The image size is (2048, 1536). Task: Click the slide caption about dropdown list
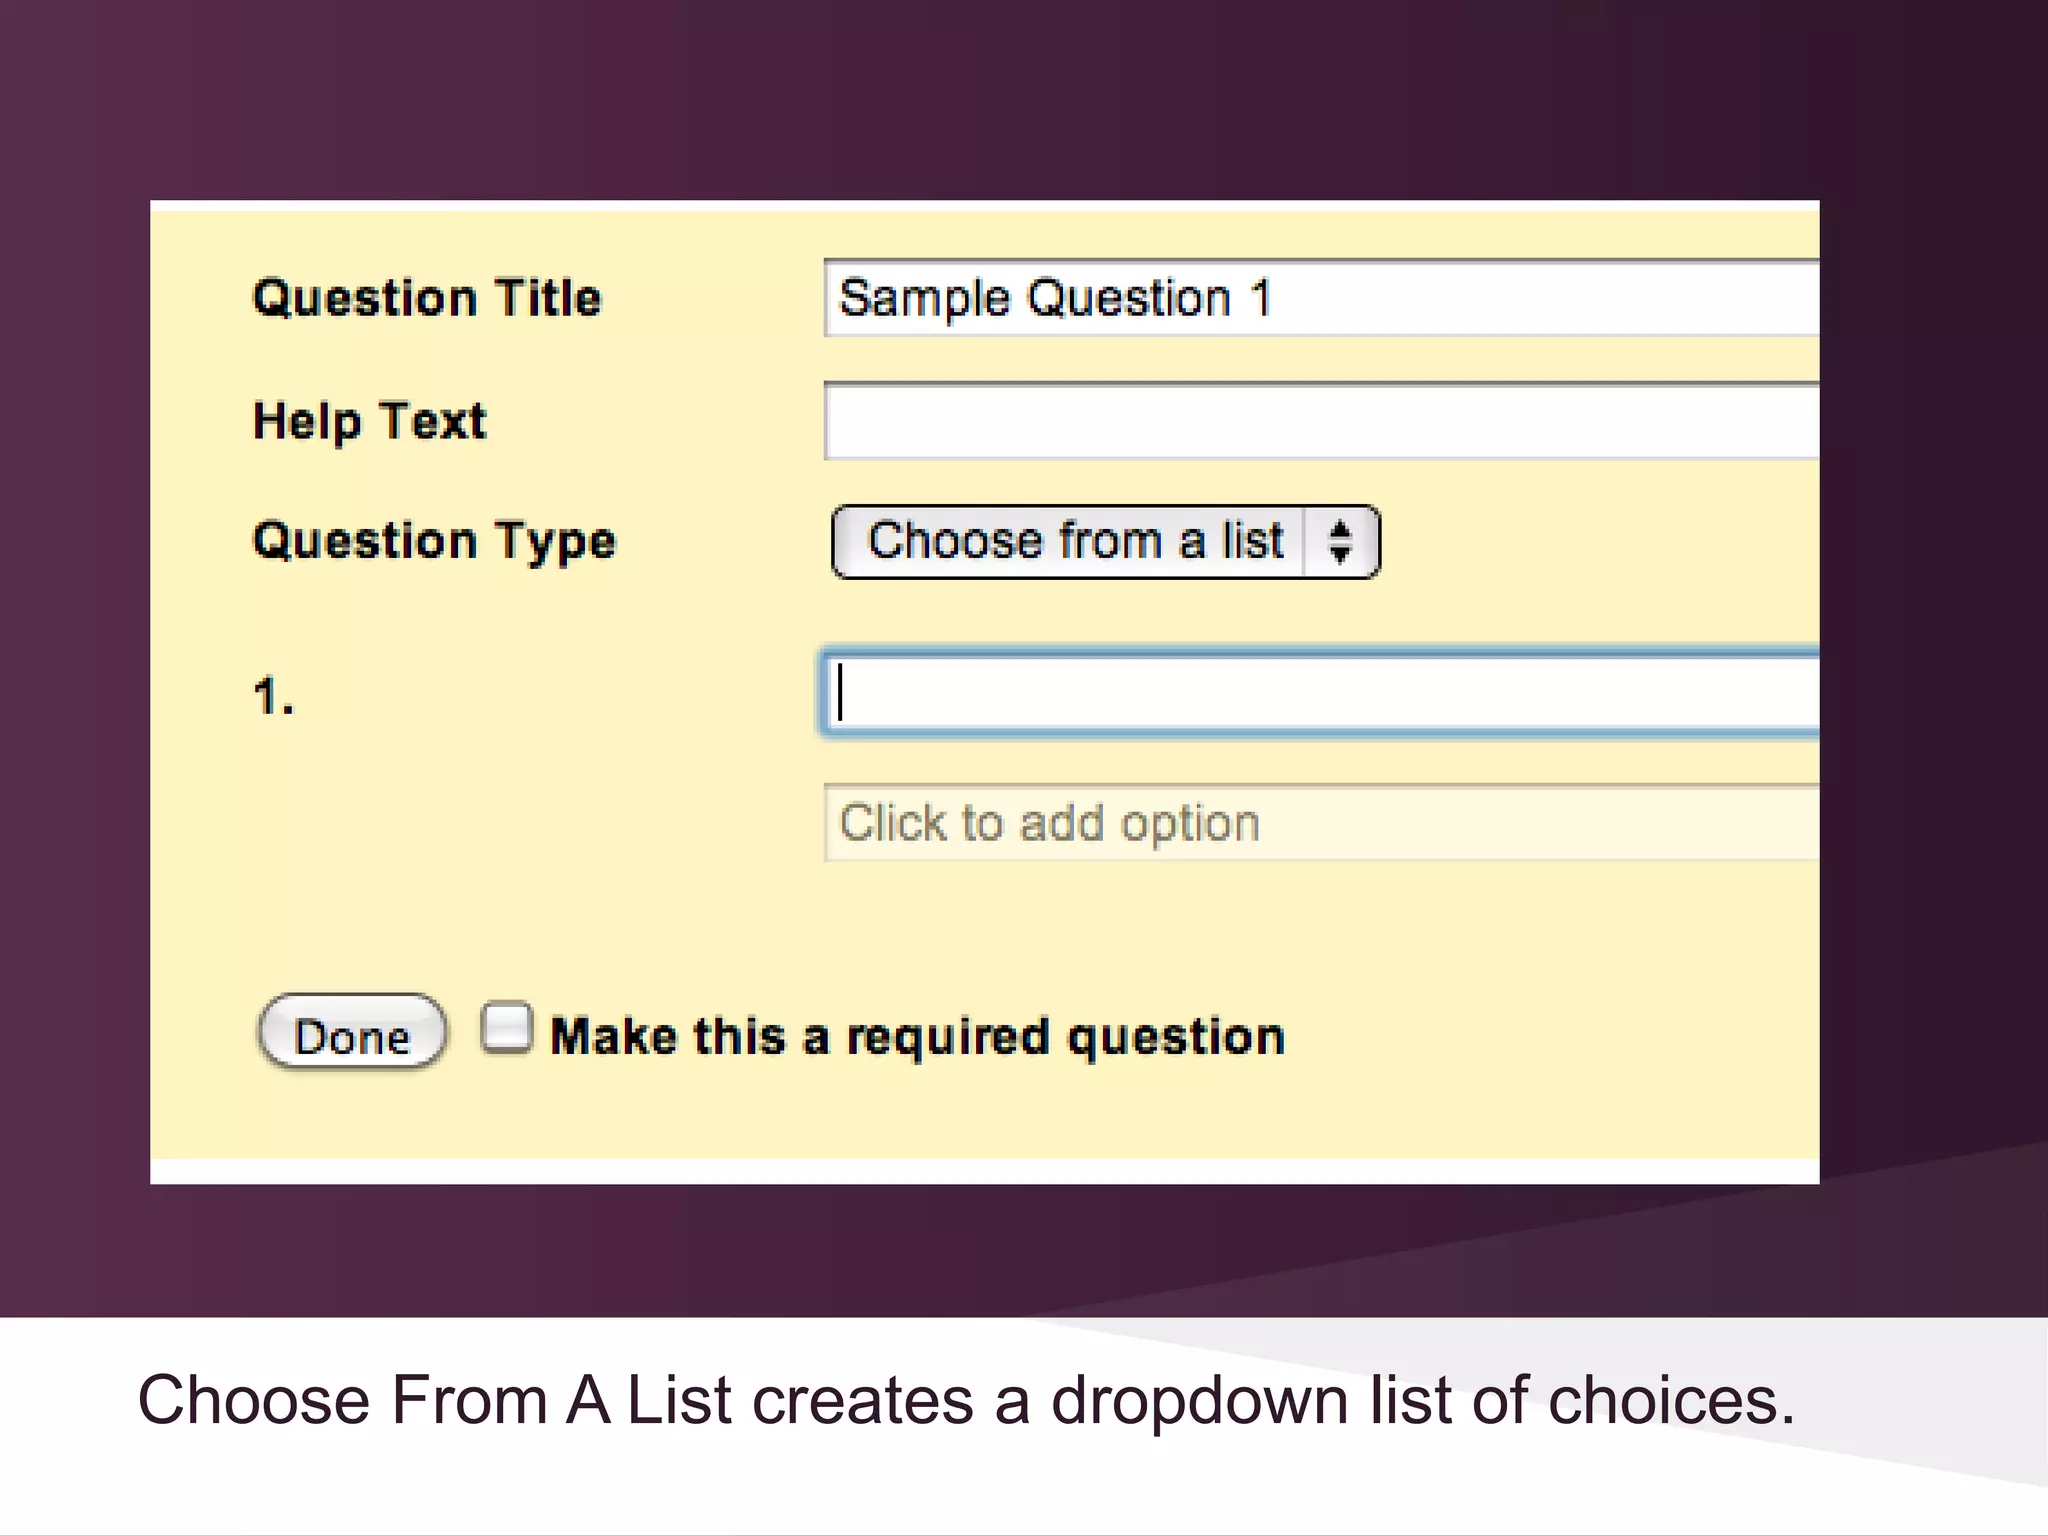click(965, 1400)
